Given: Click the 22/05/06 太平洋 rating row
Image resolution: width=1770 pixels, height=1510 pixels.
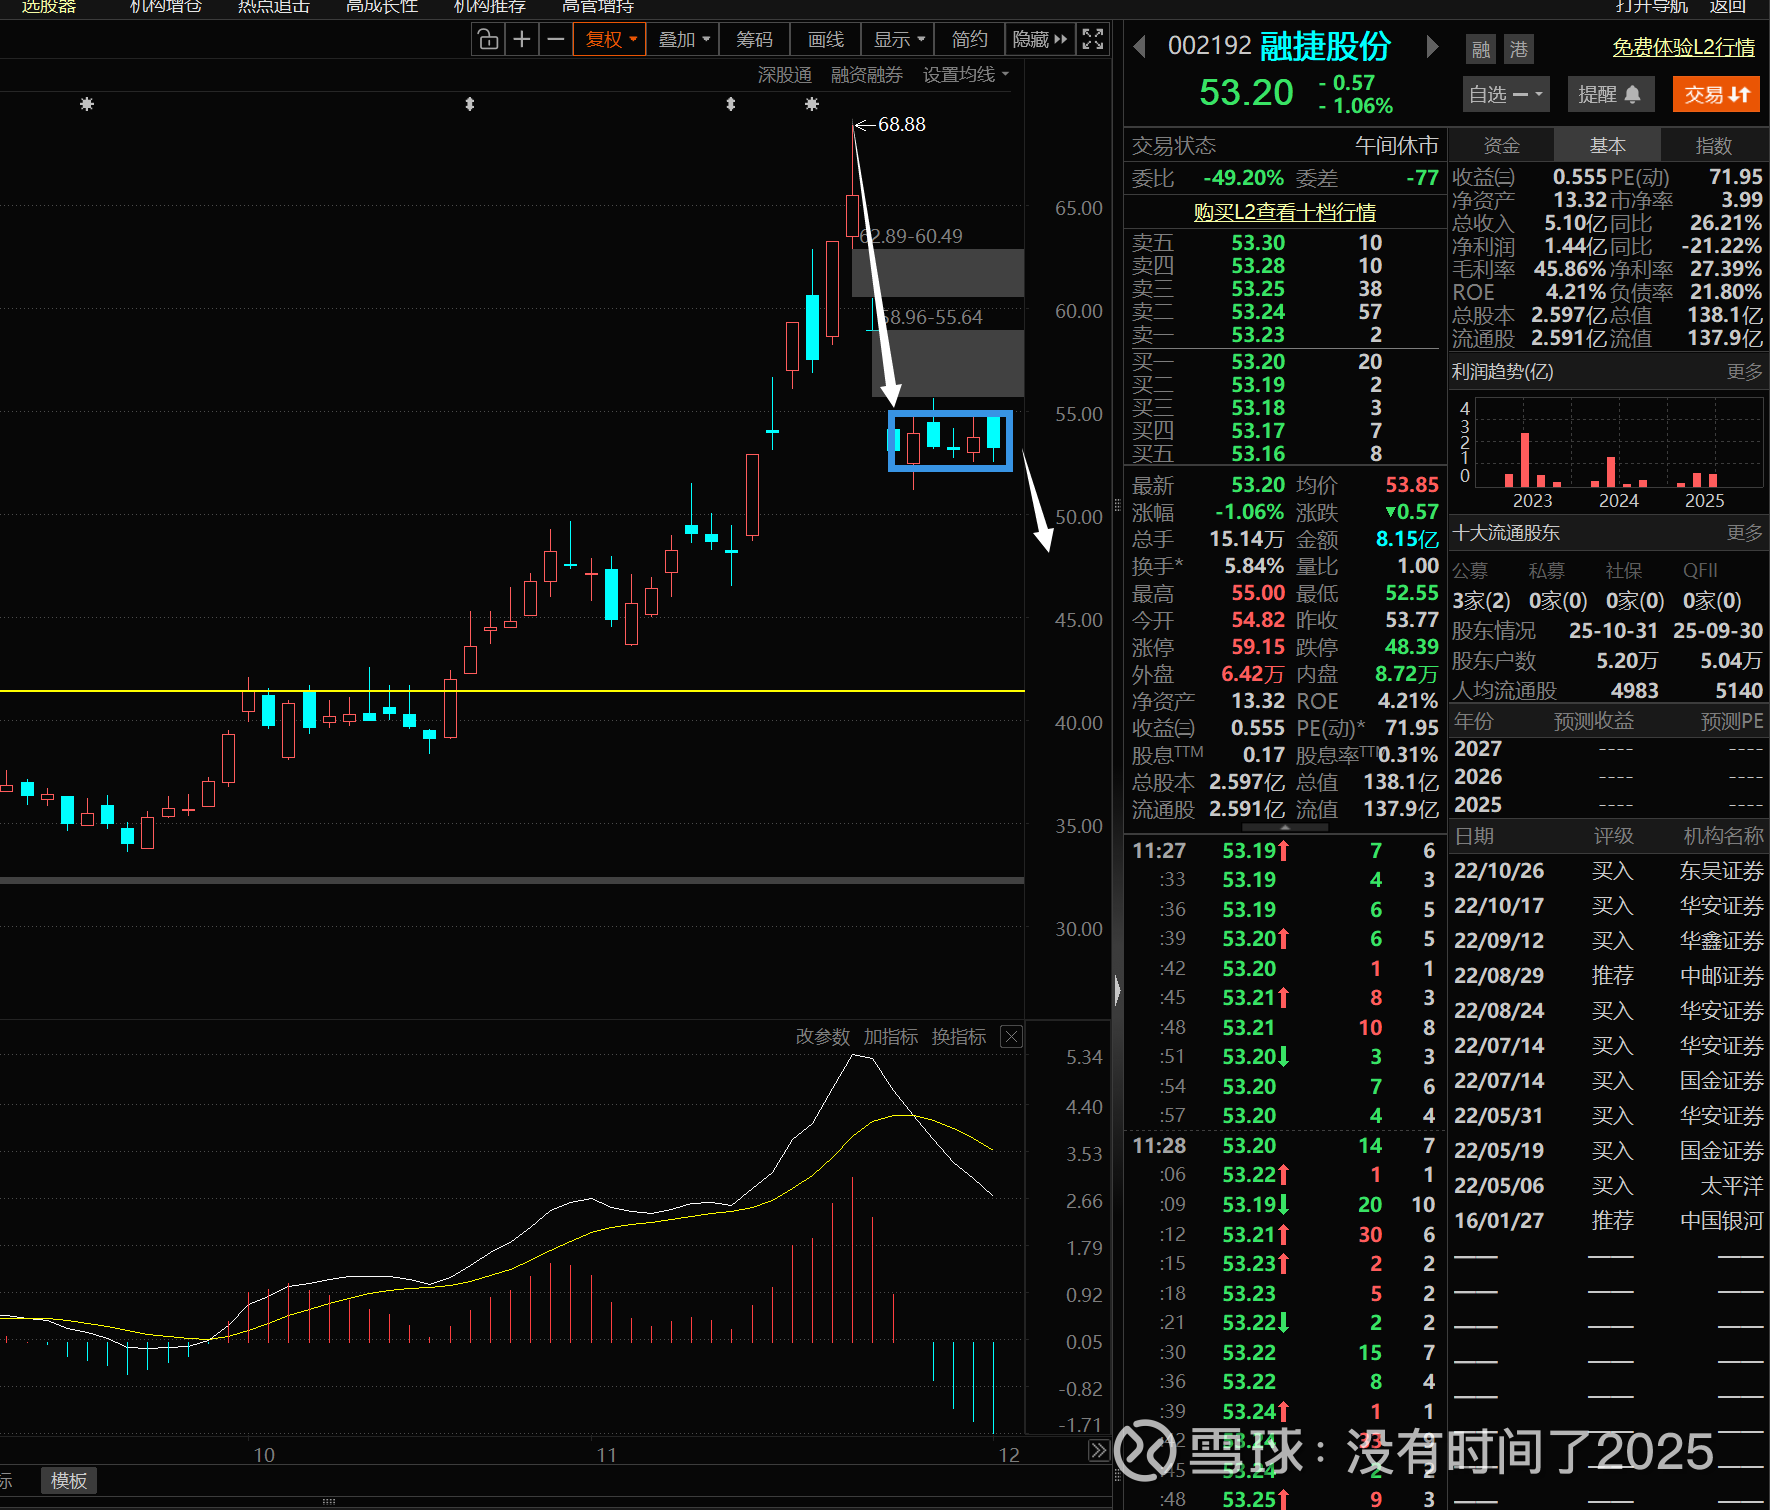Looking at the screenshot, I should coord(1608,1186).
